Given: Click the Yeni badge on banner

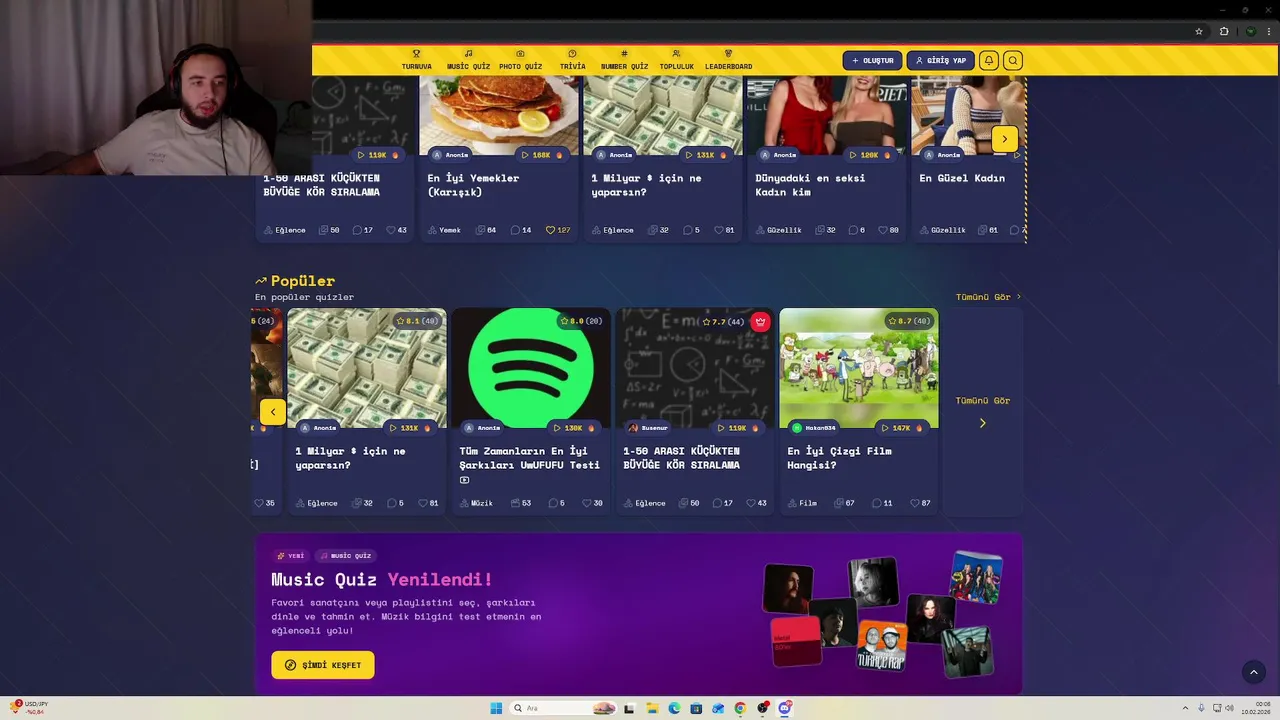Looking at the screenshot, I should coord(290,556).
